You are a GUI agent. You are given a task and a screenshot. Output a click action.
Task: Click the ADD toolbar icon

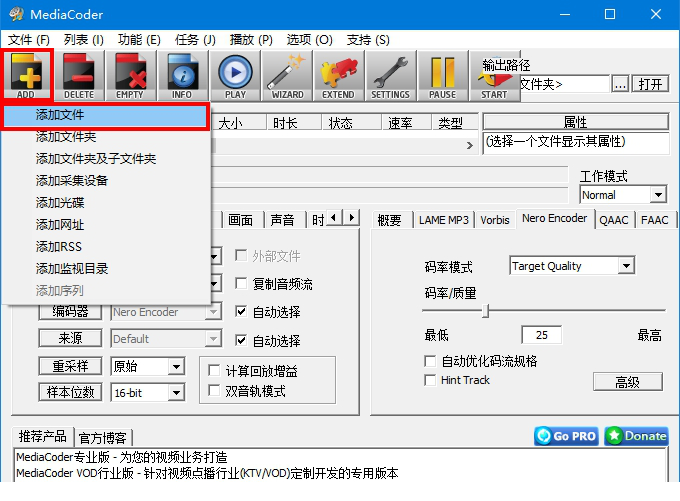(x=26, y=75)
